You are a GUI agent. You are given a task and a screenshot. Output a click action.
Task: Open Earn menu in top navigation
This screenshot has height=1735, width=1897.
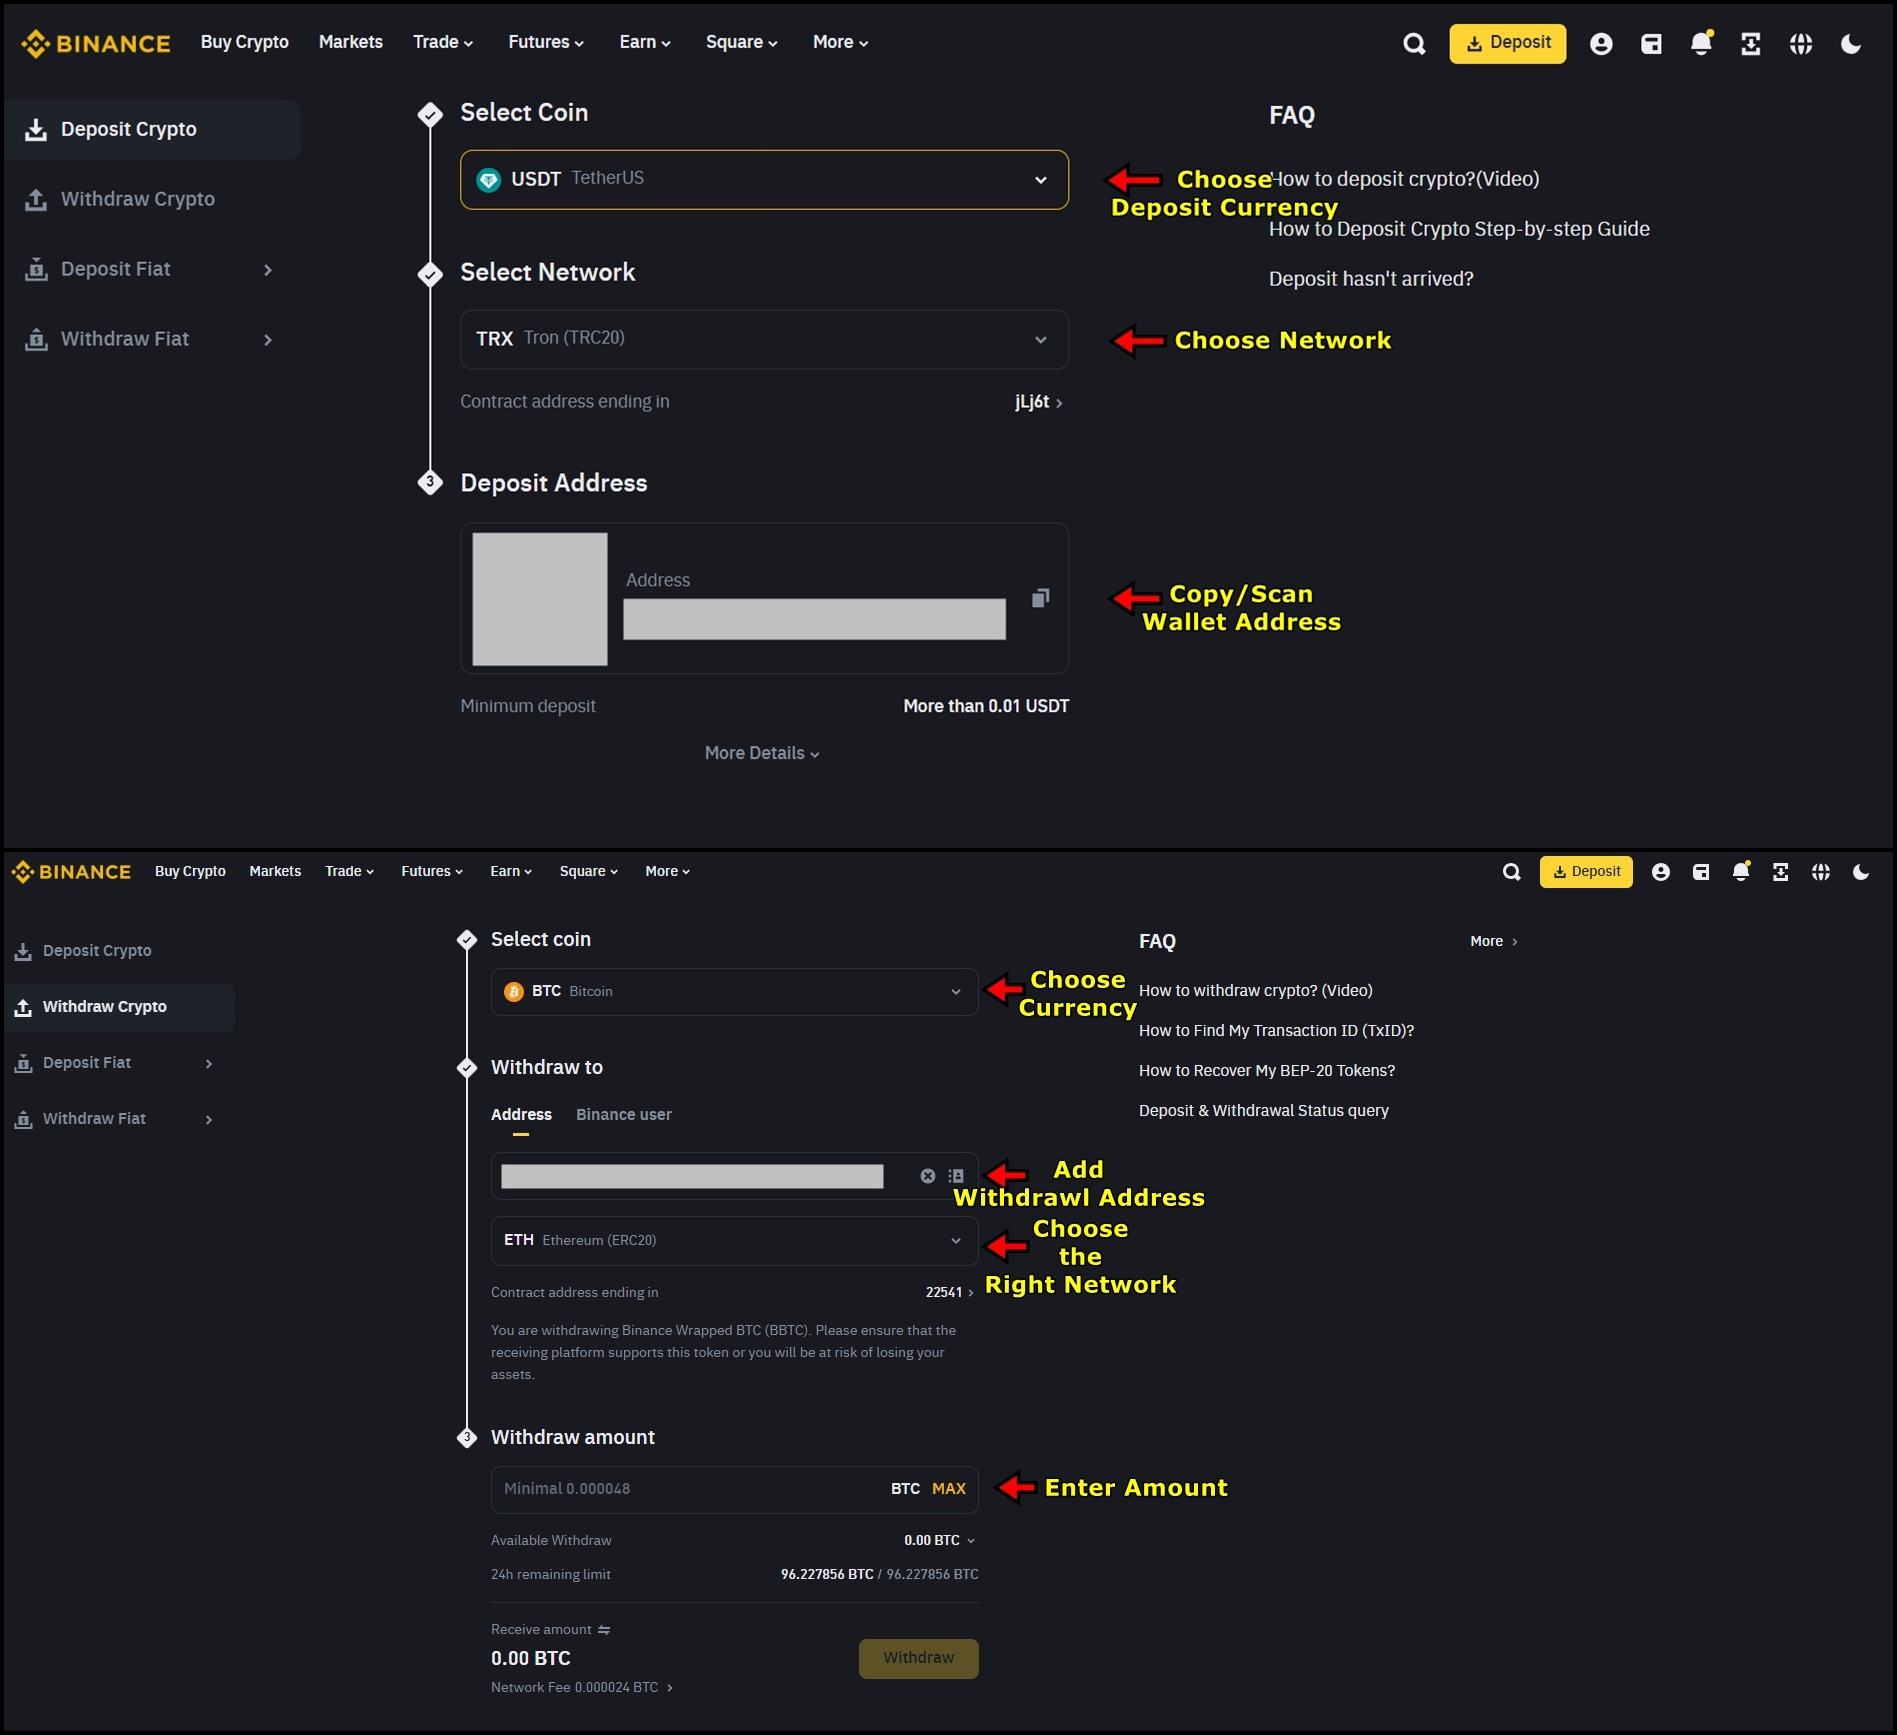coord(645,42)
